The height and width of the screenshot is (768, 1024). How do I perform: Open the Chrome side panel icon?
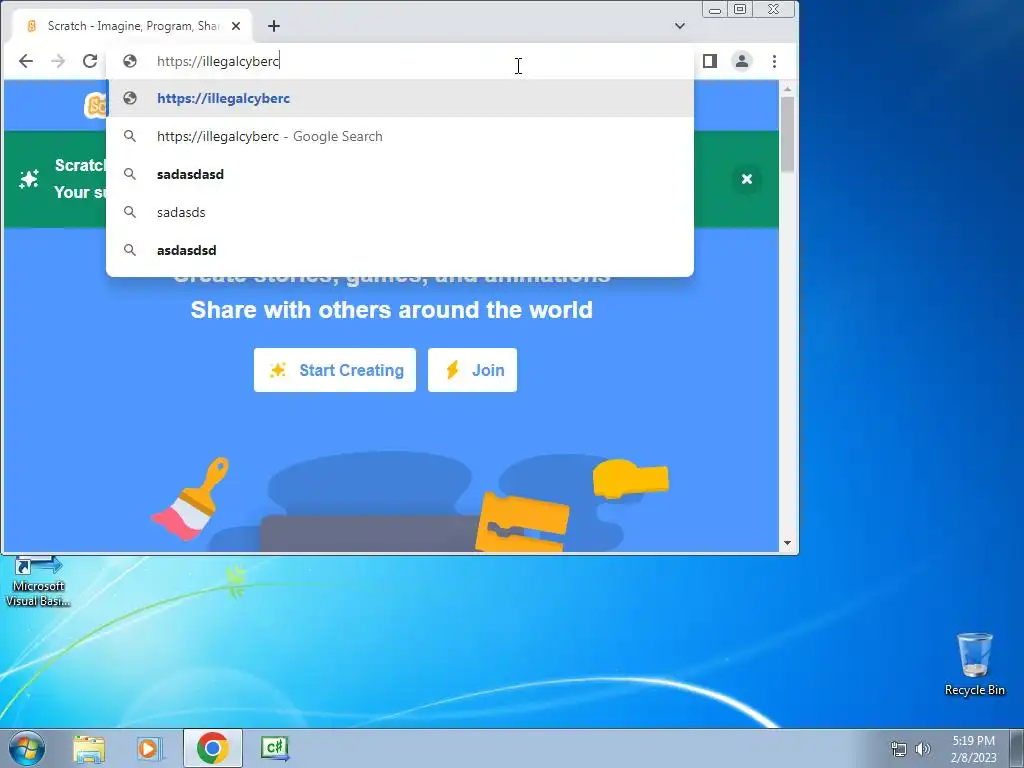point(710,61)
